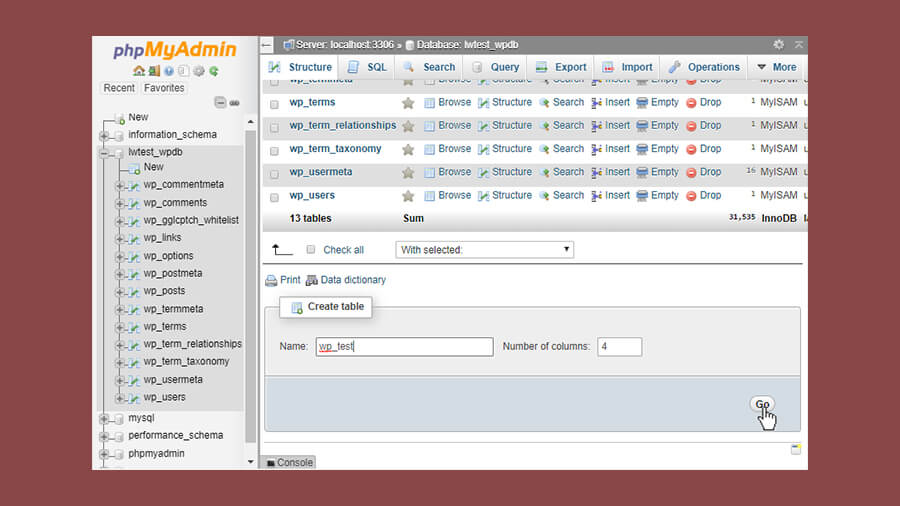
Task: Click the navigation panel scrollbar
Action: tap(250, 287)
